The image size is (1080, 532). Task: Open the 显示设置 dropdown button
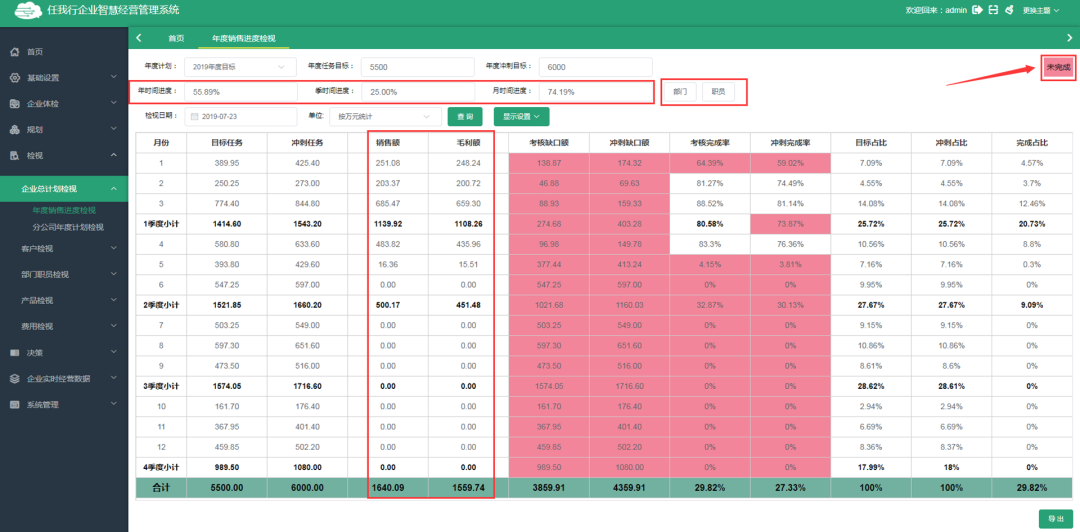pyautogui.click(x=521, y=116)
